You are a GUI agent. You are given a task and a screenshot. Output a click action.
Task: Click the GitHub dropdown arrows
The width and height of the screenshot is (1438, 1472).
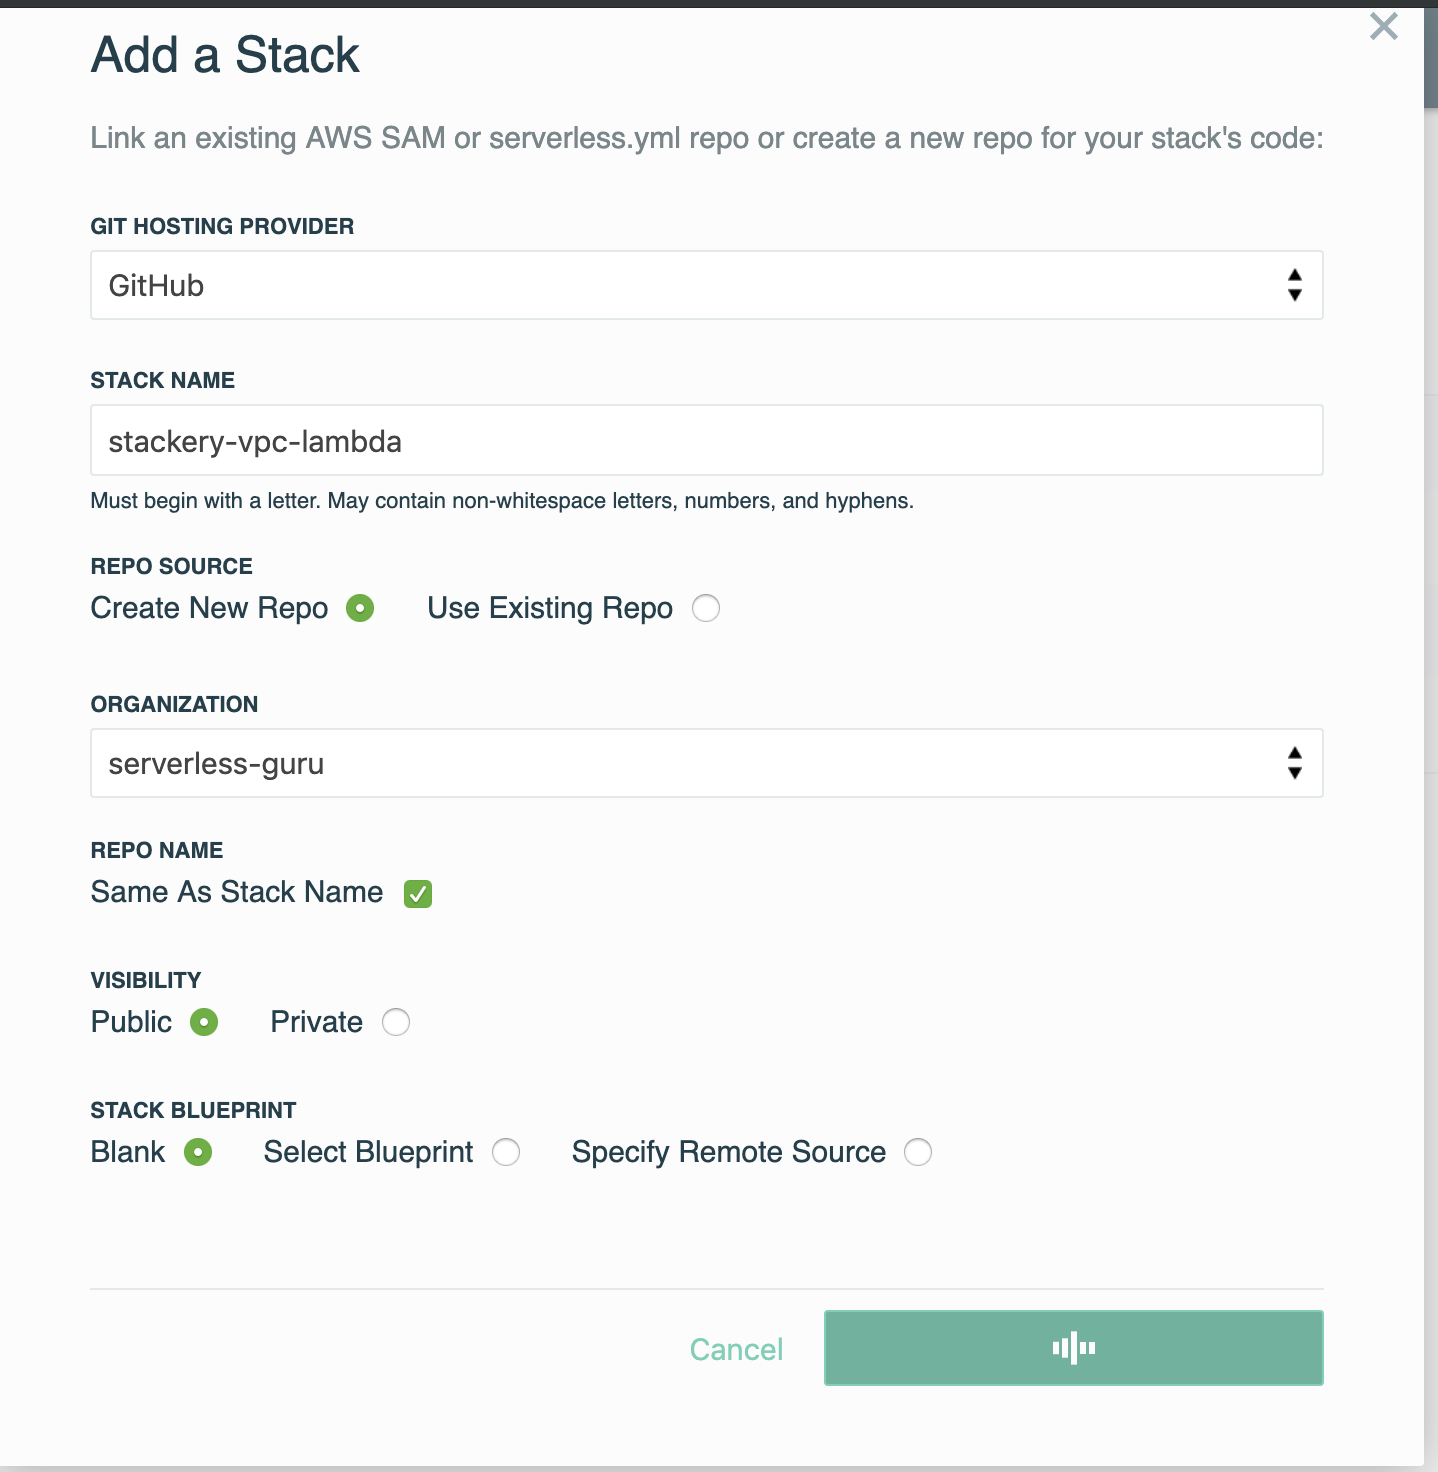pos(1294,285)
